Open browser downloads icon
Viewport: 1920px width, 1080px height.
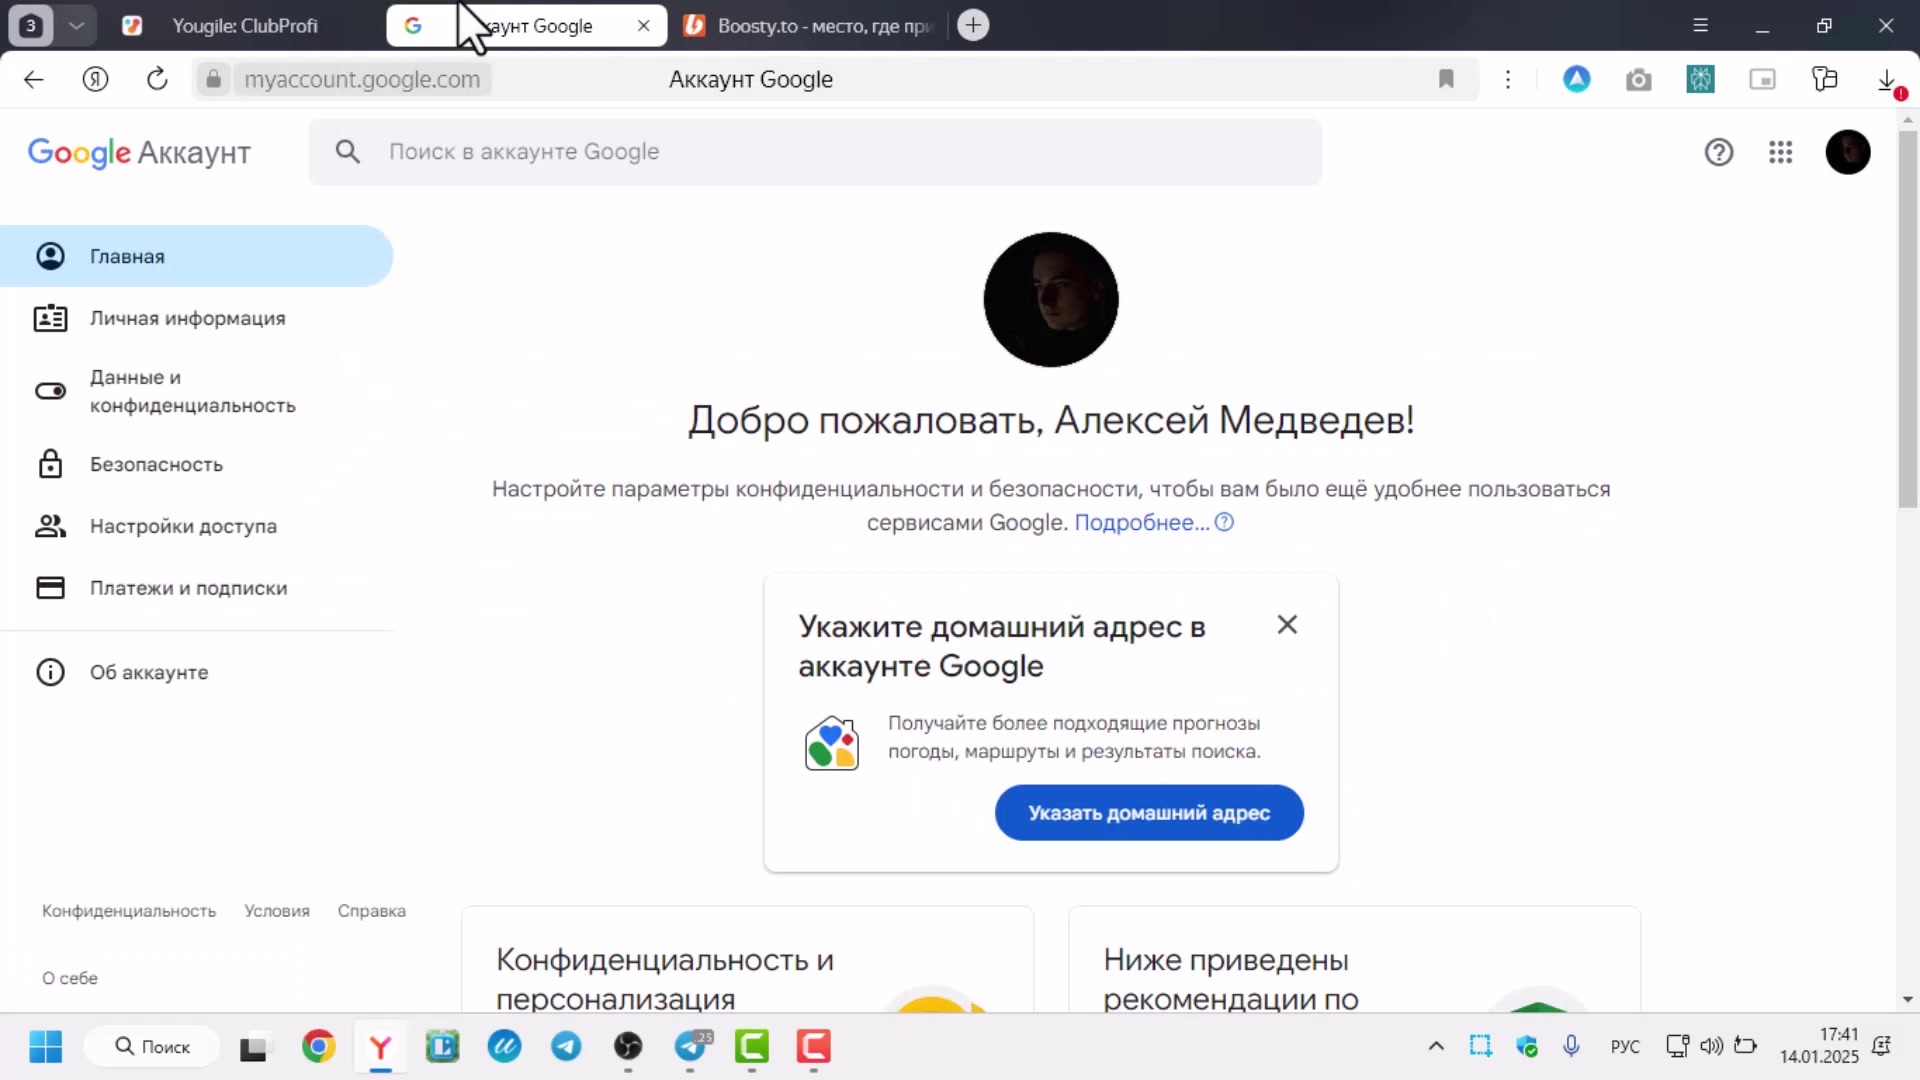(x=1886, y=79)
